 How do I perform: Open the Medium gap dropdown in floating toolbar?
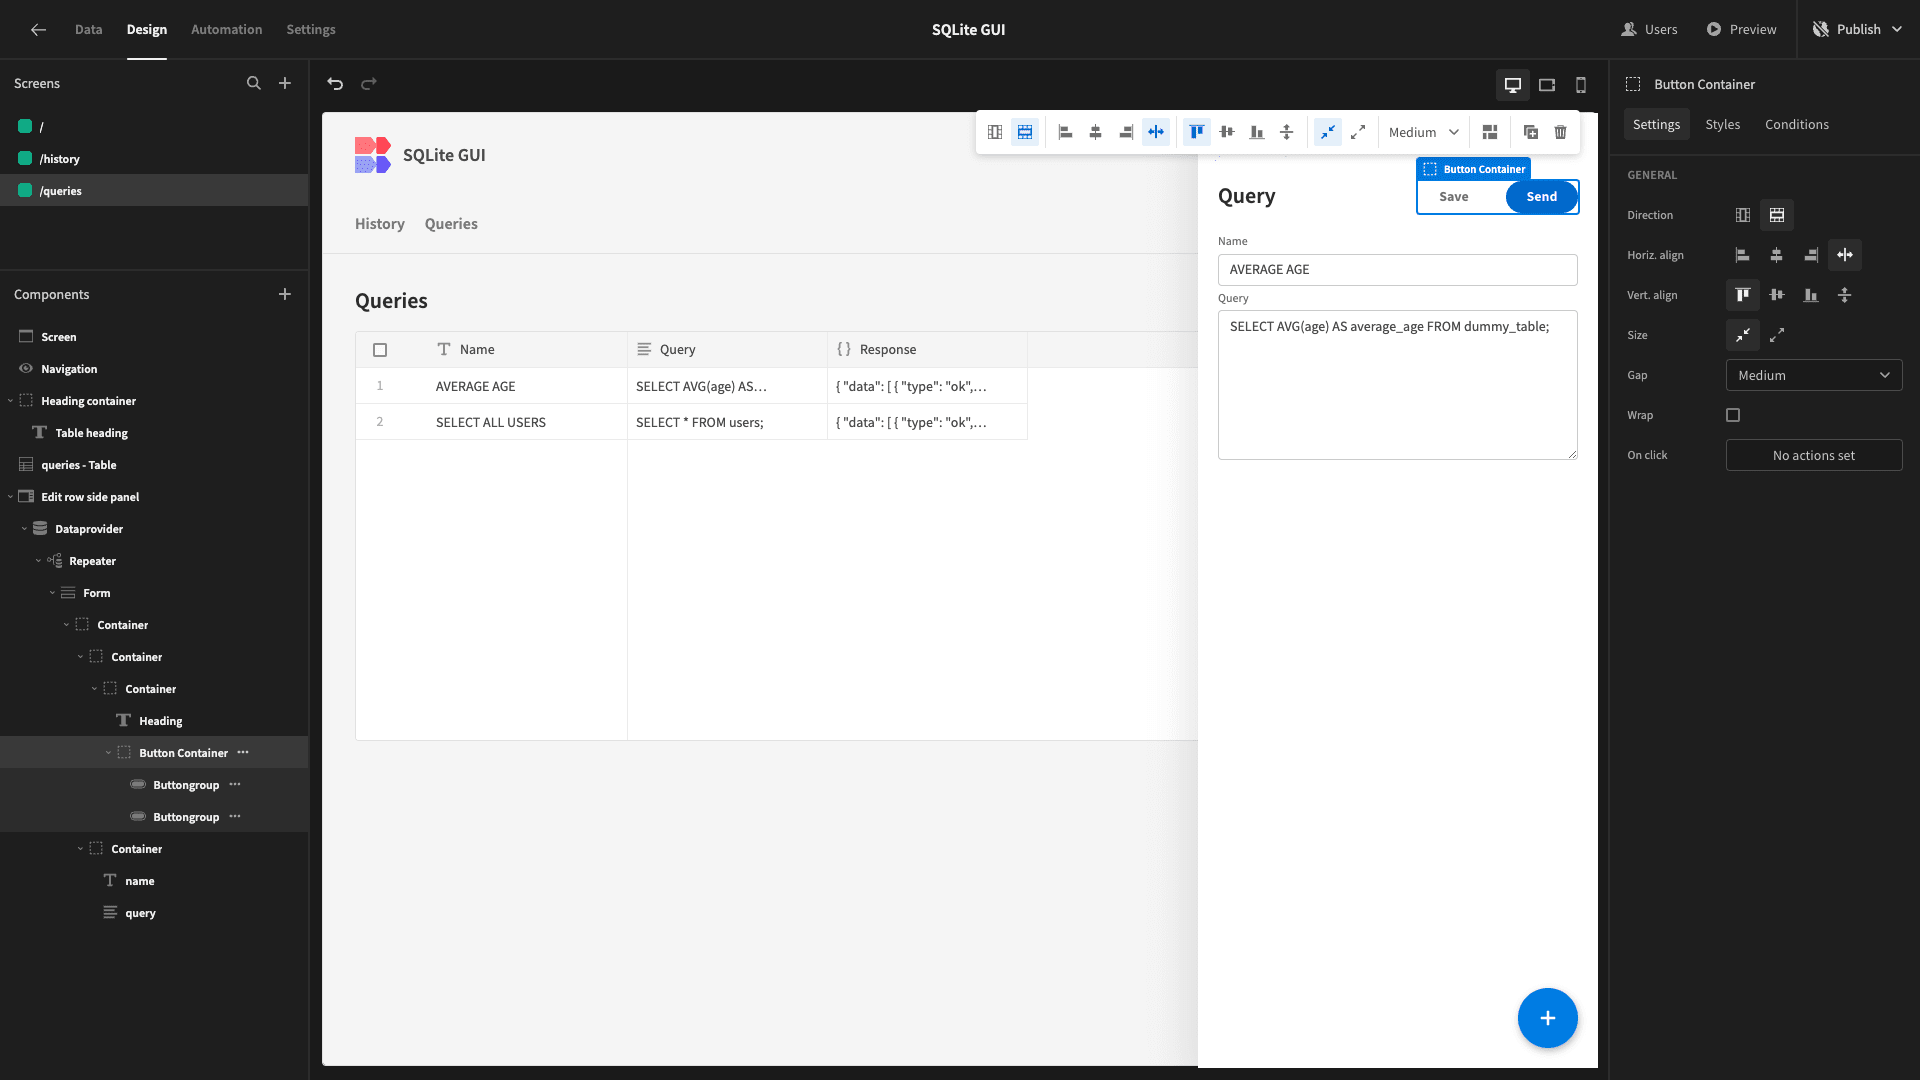(1423, 132)
